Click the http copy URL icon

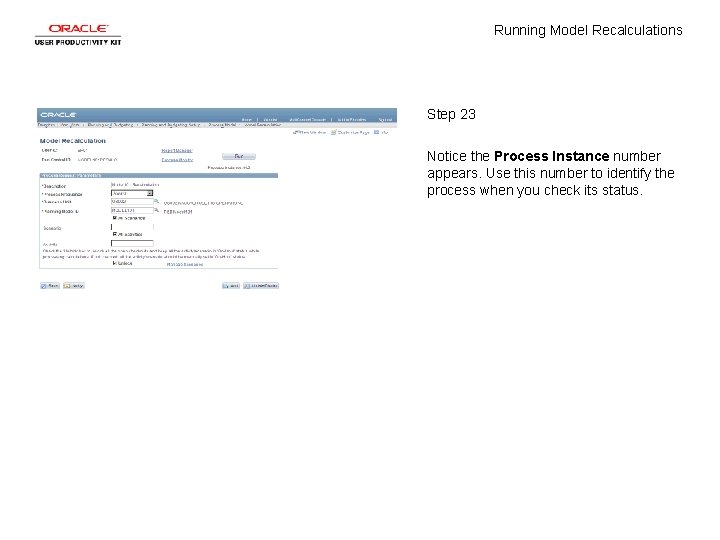(381, 132)
